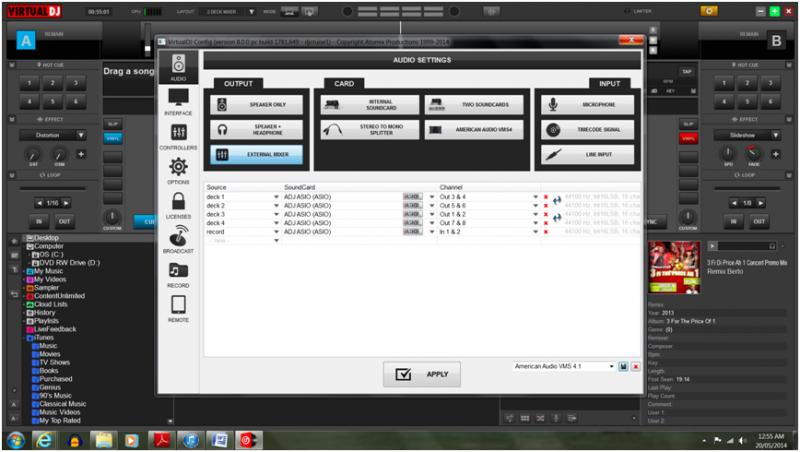Delete the American Audio VMS 4.1 profile
This screenshot has width=800, height=452.
pos(636,366)
